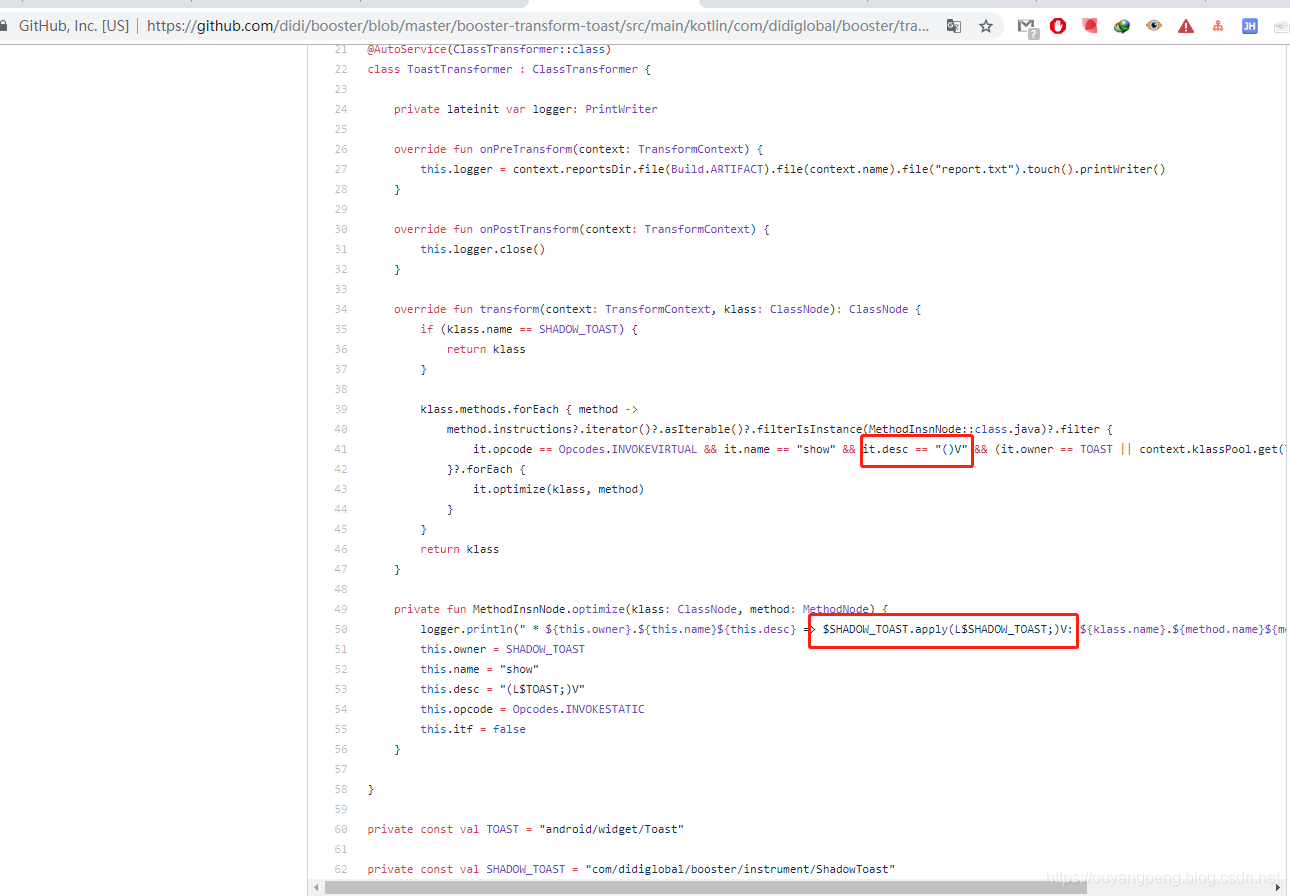This screenshot has width=1290, height=896.
Task: Select line number 50
Action: coord(341,629)
